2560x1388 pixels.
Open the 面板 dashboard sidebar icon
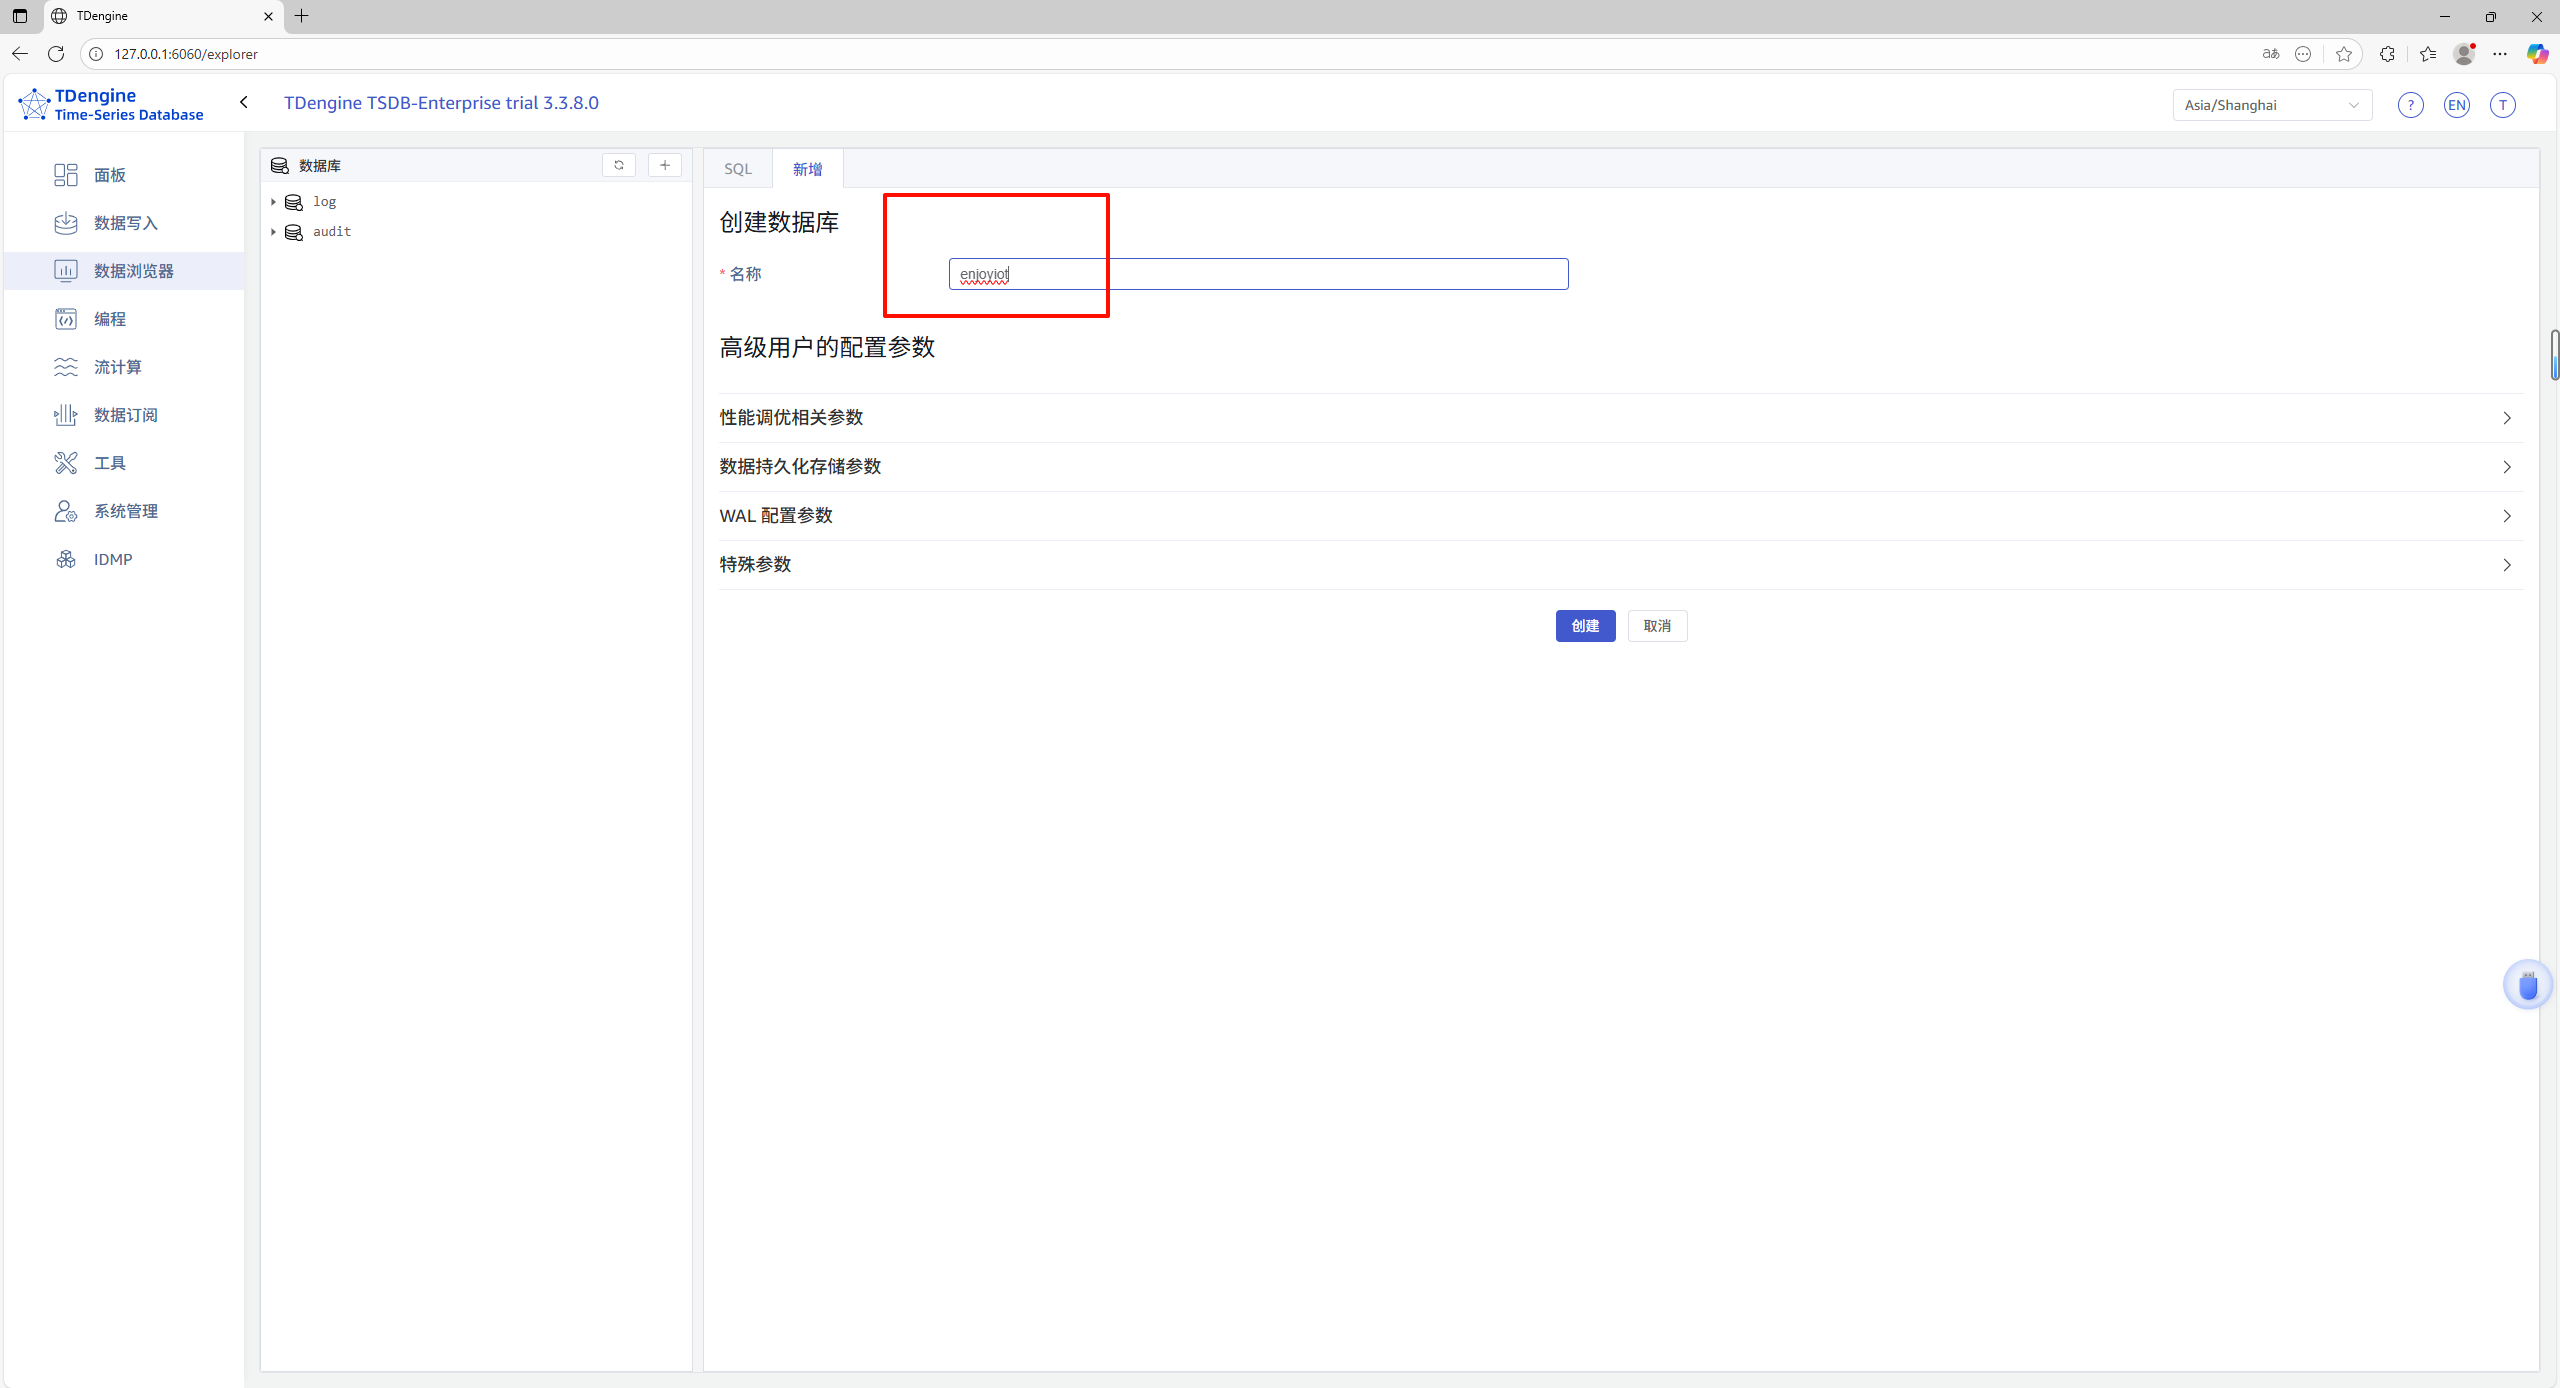(66, 175)
